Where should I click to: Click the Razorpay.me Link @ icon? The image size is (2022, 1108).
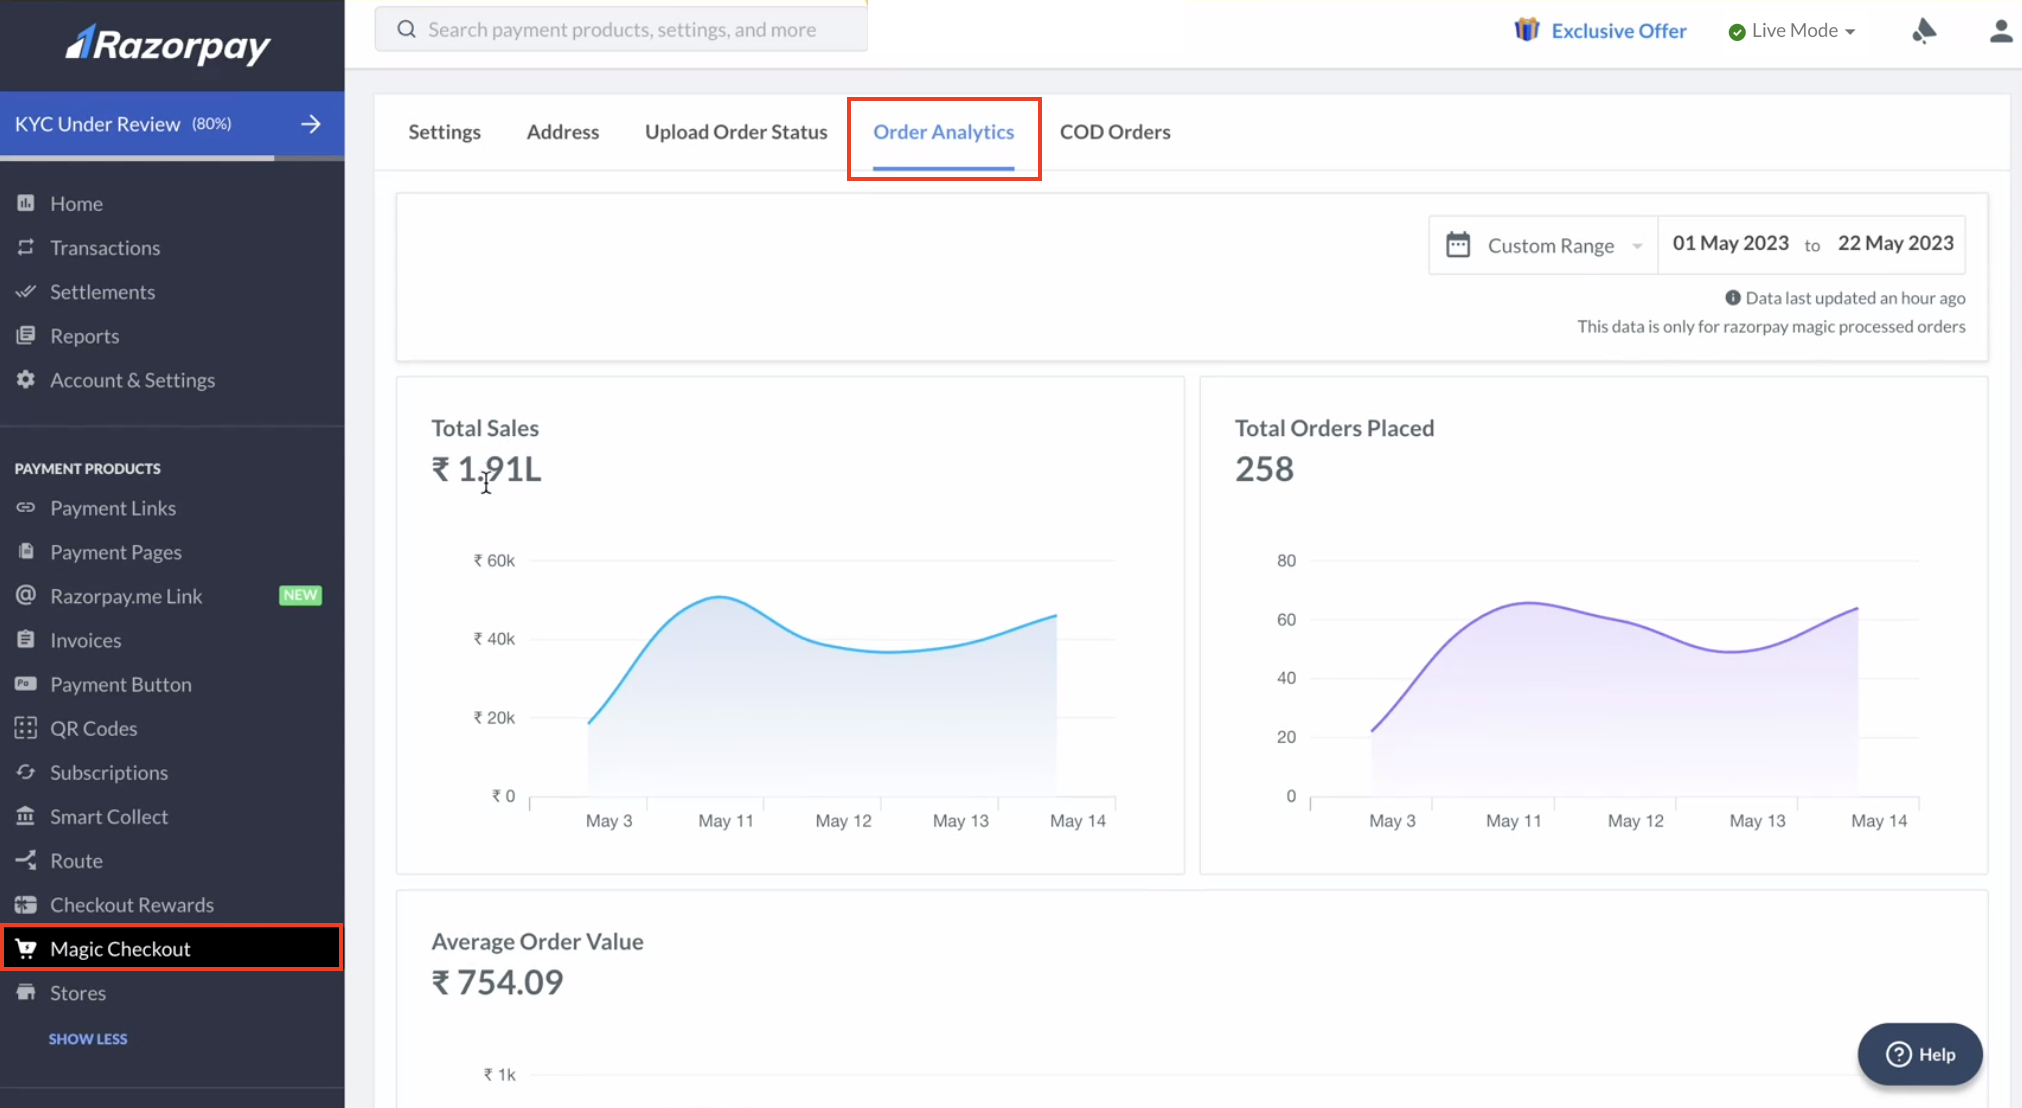(26, 595)
